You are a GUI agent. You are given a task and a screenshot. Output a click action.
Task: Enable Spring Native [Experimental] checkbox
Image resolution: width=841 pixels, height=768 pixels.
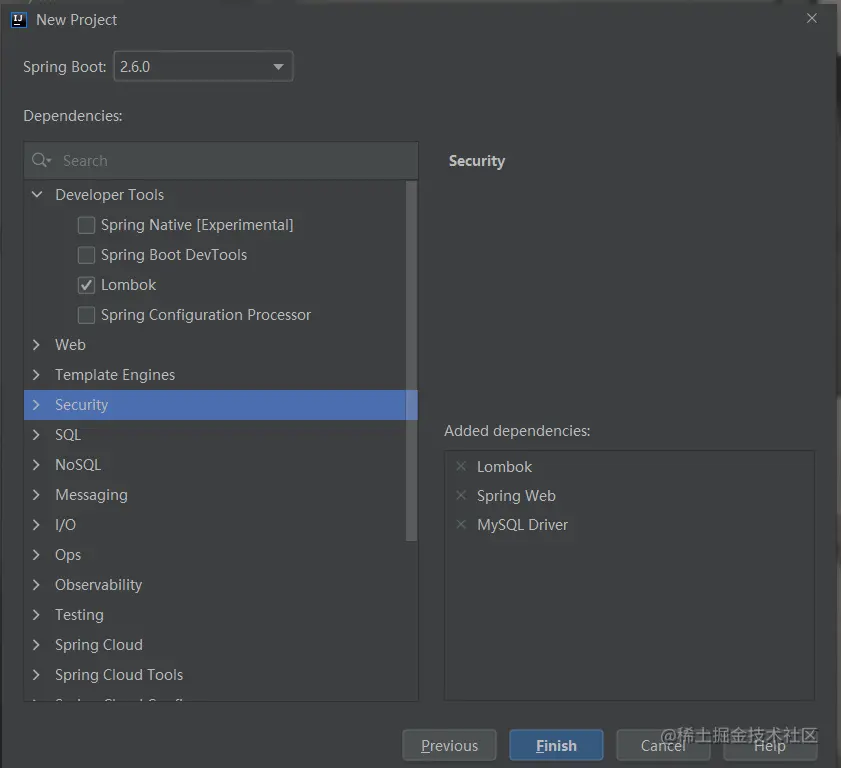click(x=86, y=225)
